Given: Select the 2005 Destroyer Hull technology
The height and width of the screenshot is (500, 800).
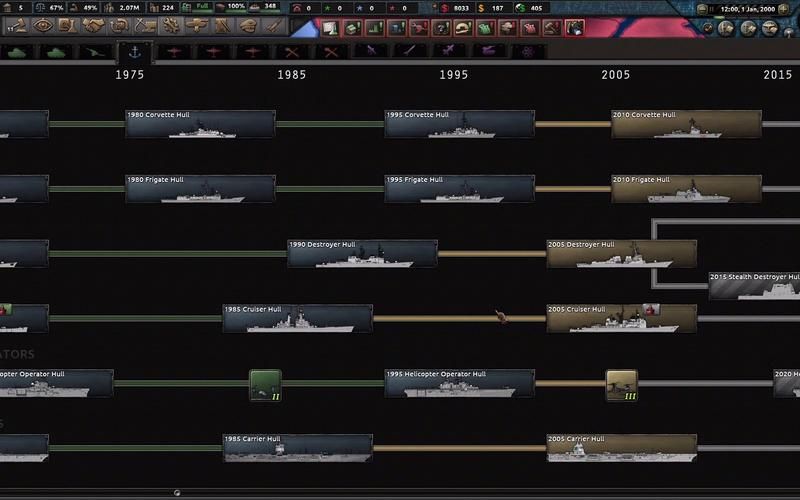Looking at the screenshot, I should (621, 254).
